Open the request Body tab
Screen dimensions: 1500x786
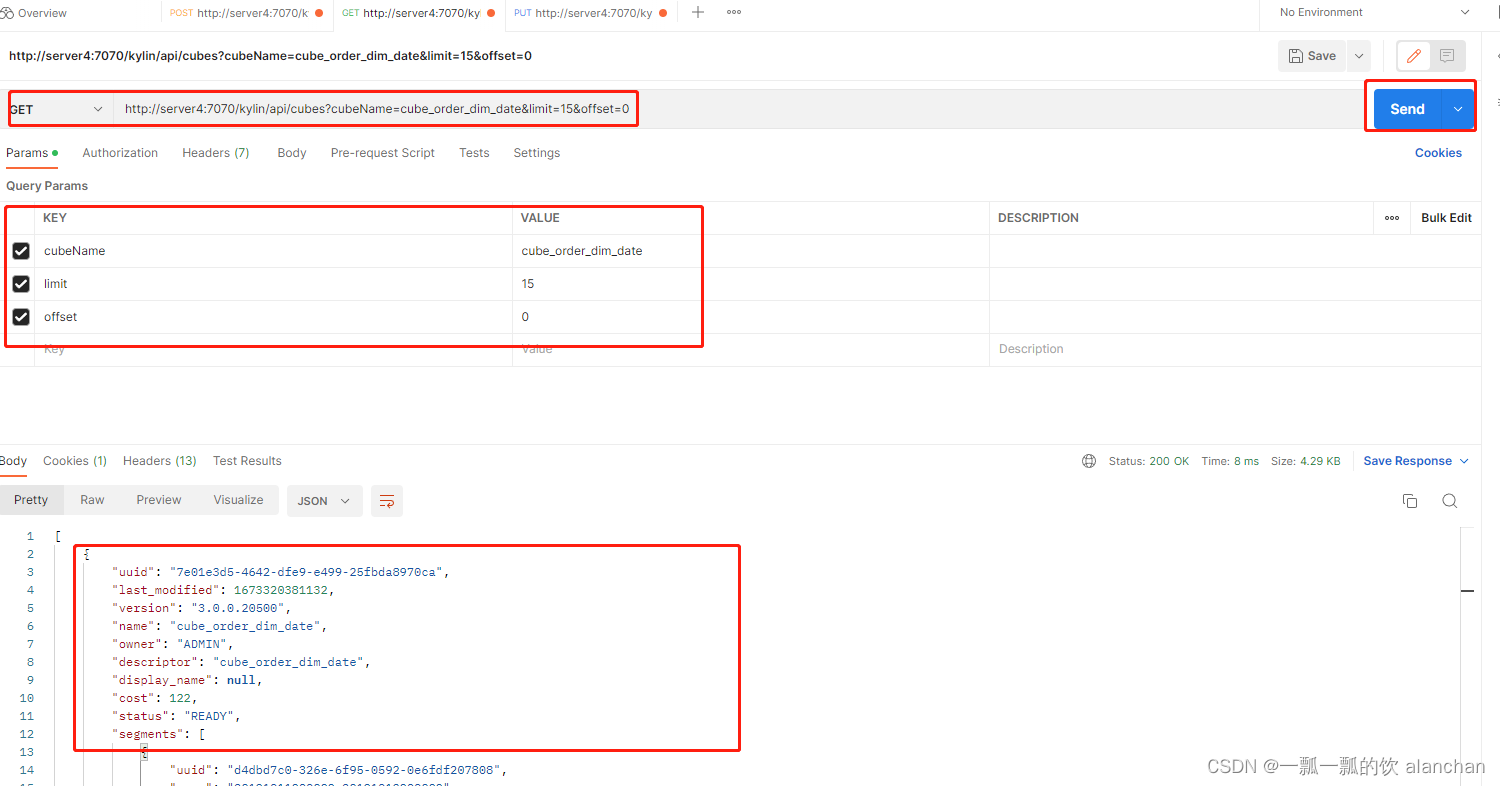pyautogui.click(x=292, y=153)
